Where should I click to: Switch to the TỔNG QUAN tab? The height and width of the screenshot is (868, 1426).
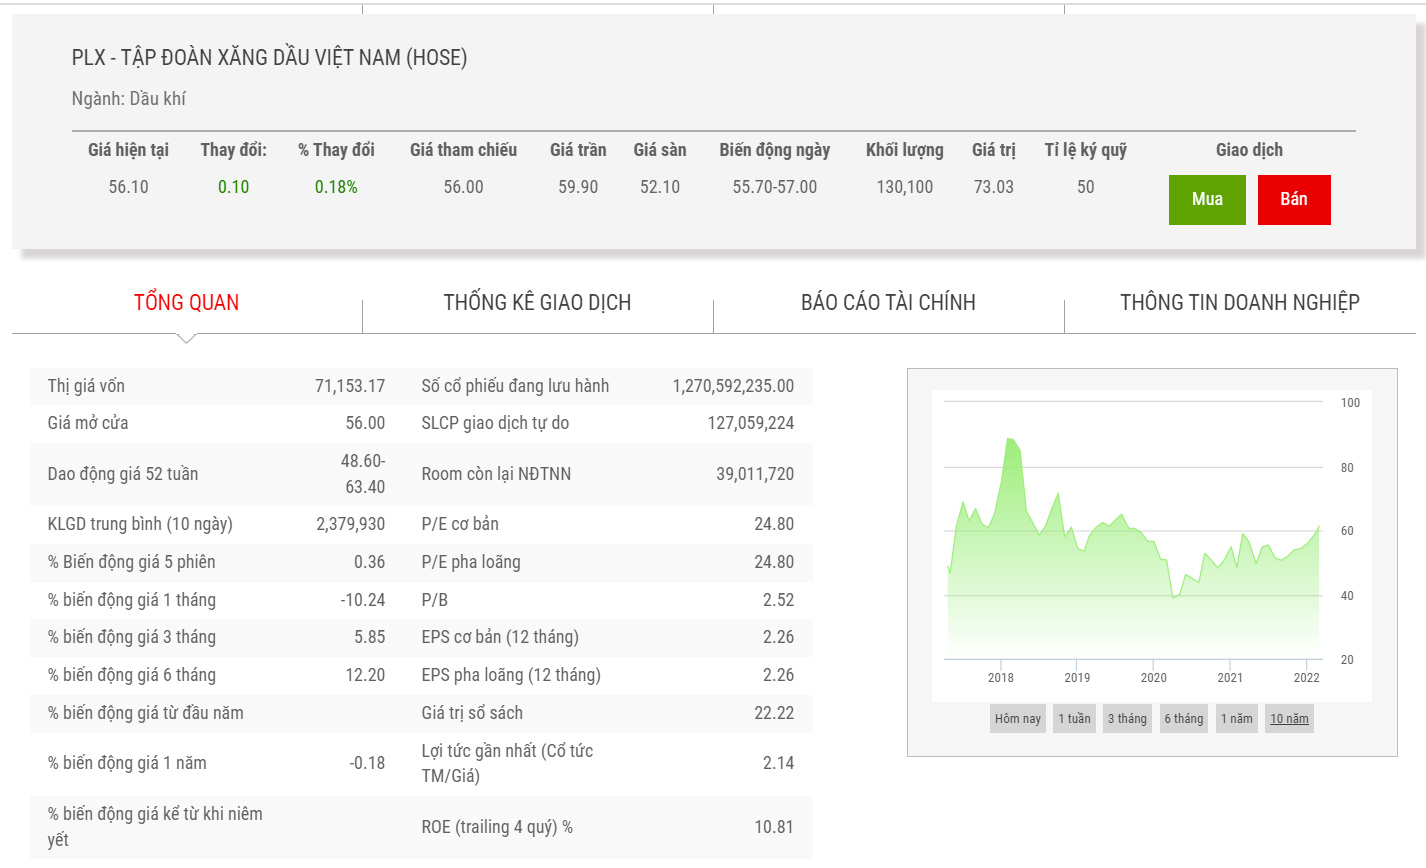coord(187,302)
